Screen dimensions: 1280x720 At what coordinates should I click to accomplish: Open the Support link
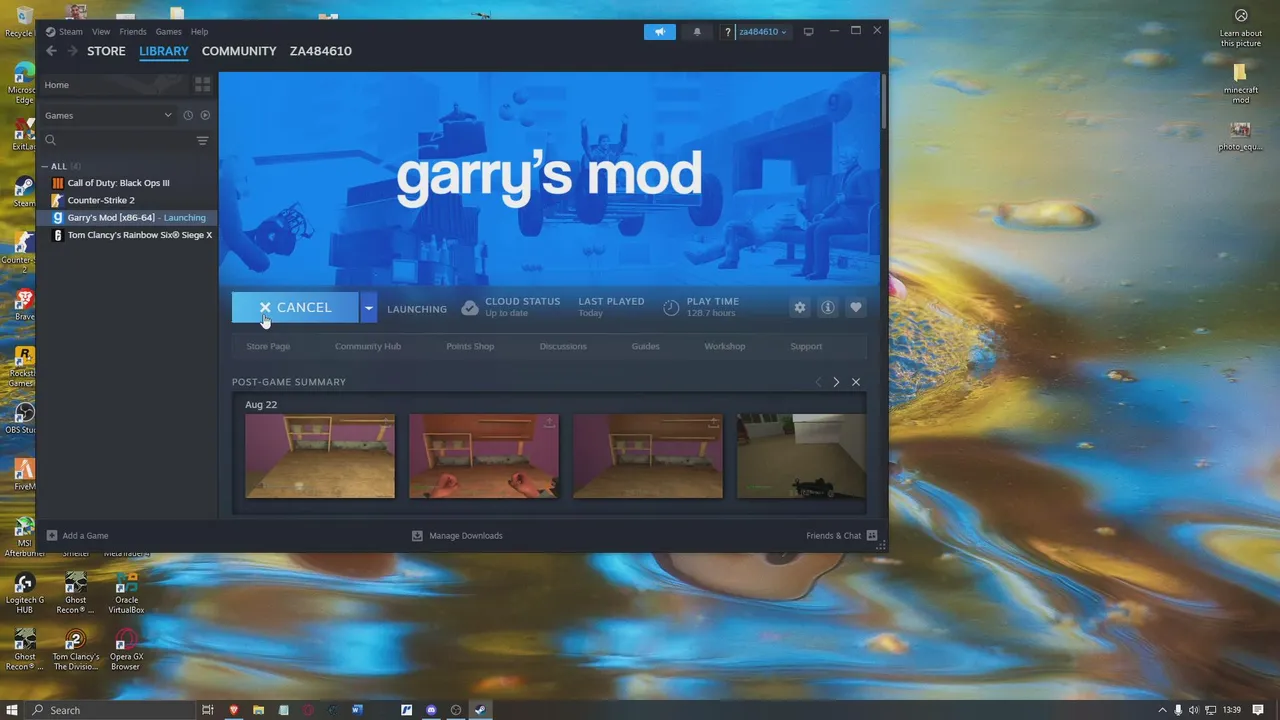[806, 346]
